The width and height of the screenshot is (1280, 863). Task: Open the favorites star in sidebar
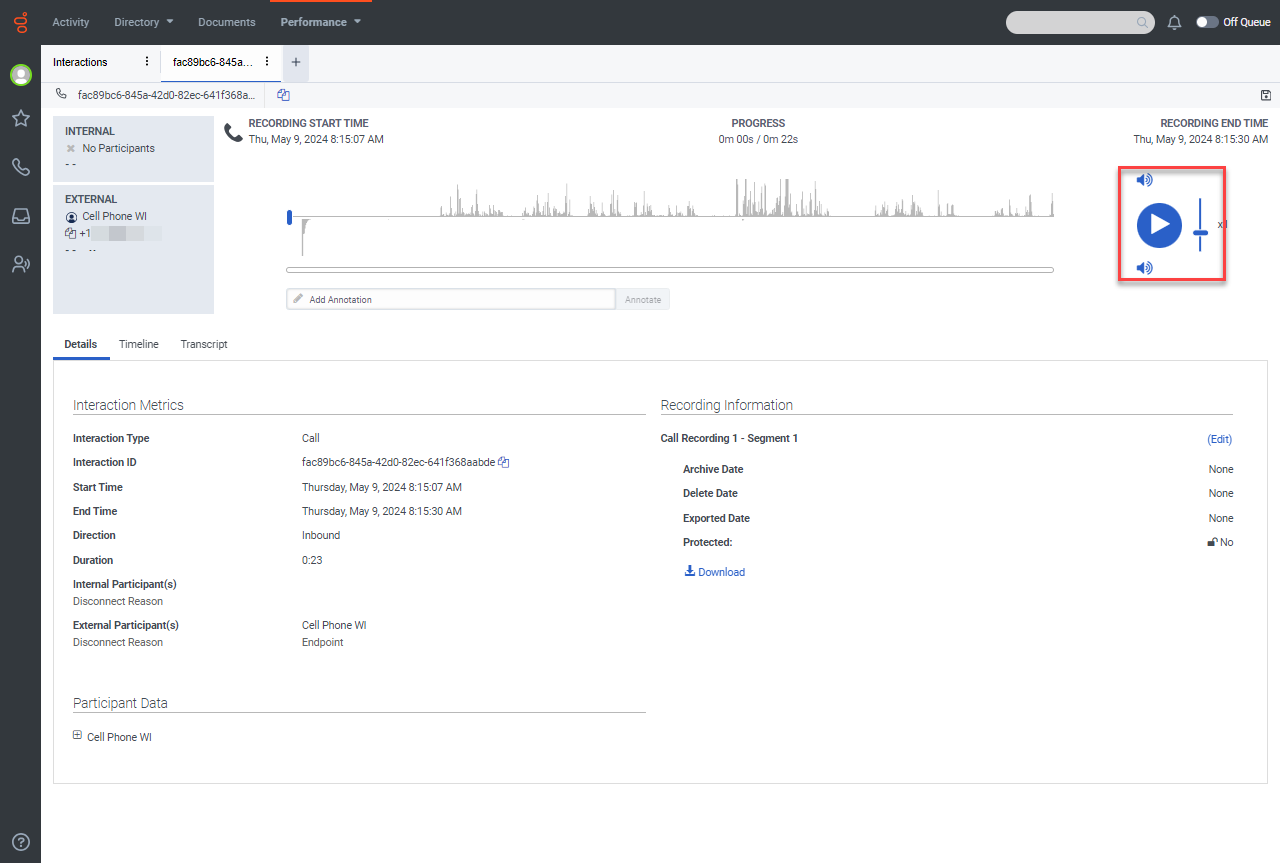20,119
